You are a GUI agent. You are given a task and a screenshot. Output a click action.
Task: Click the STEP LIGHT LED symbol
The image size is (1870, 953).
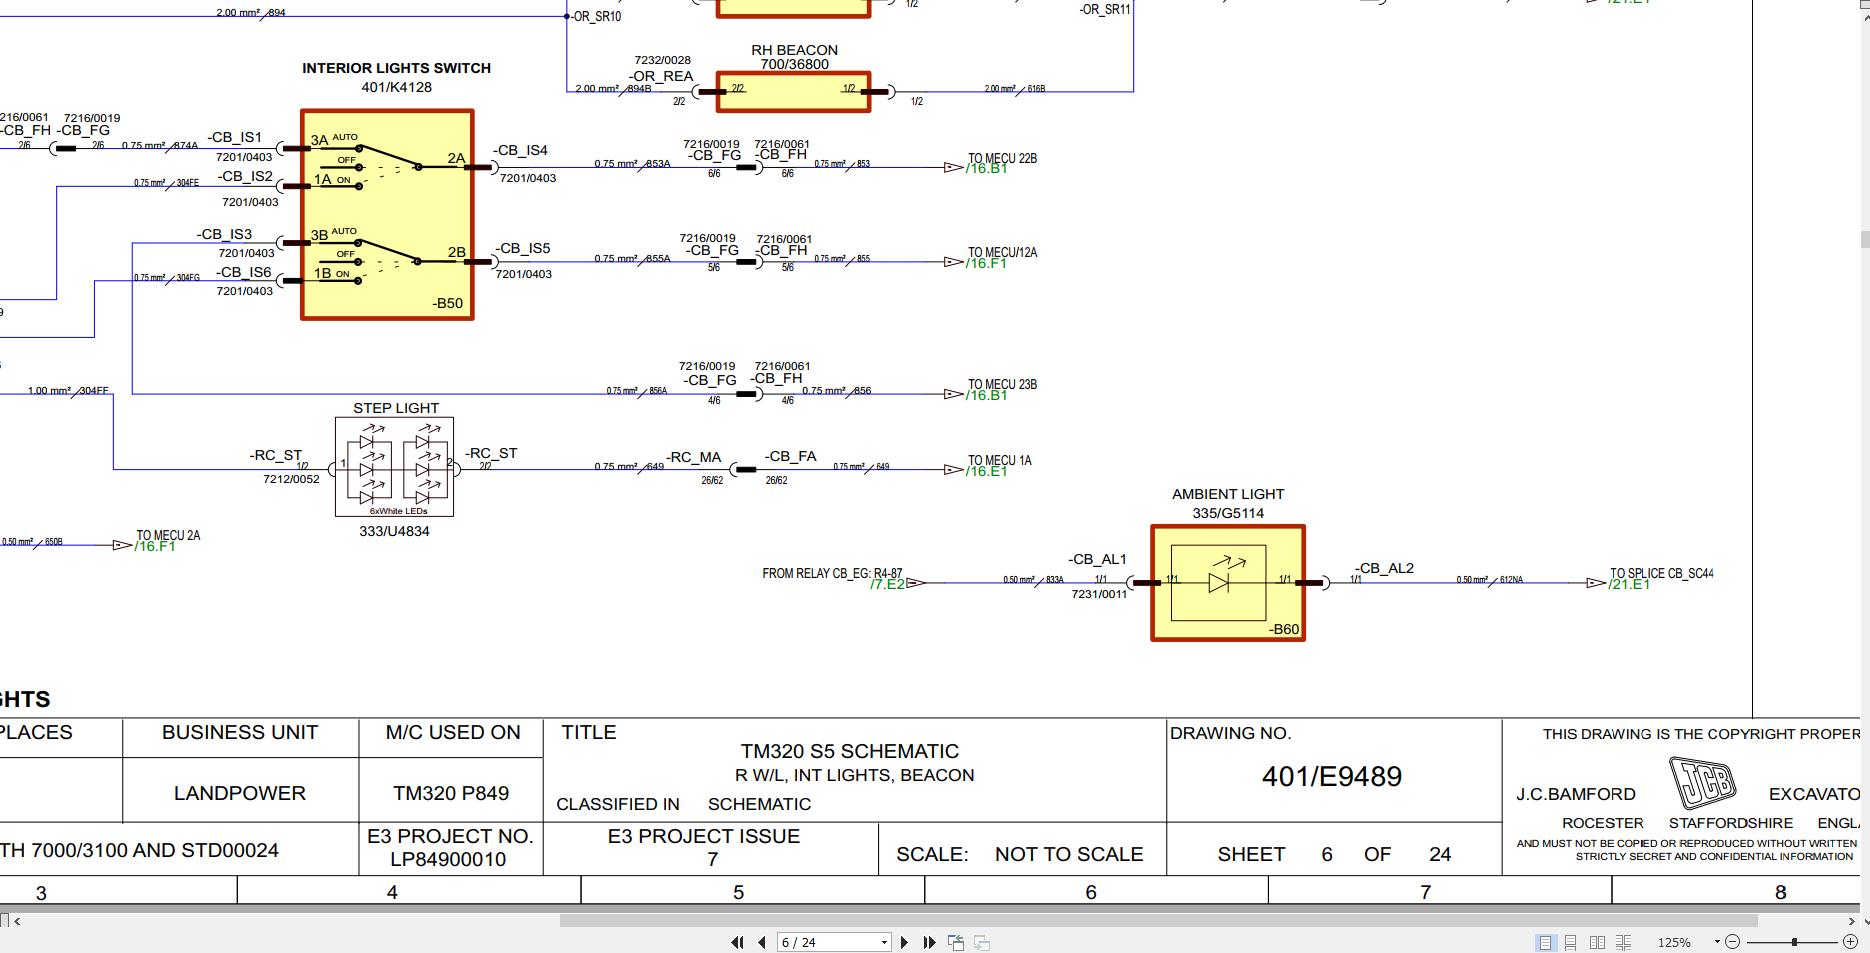[x=394, y=466]
